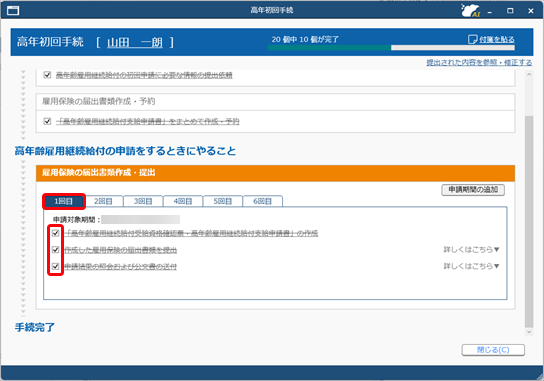The height and width of the screenshot is (381, 544).
Task: Click the 手続完了 heading
Action: pos(35,327)
